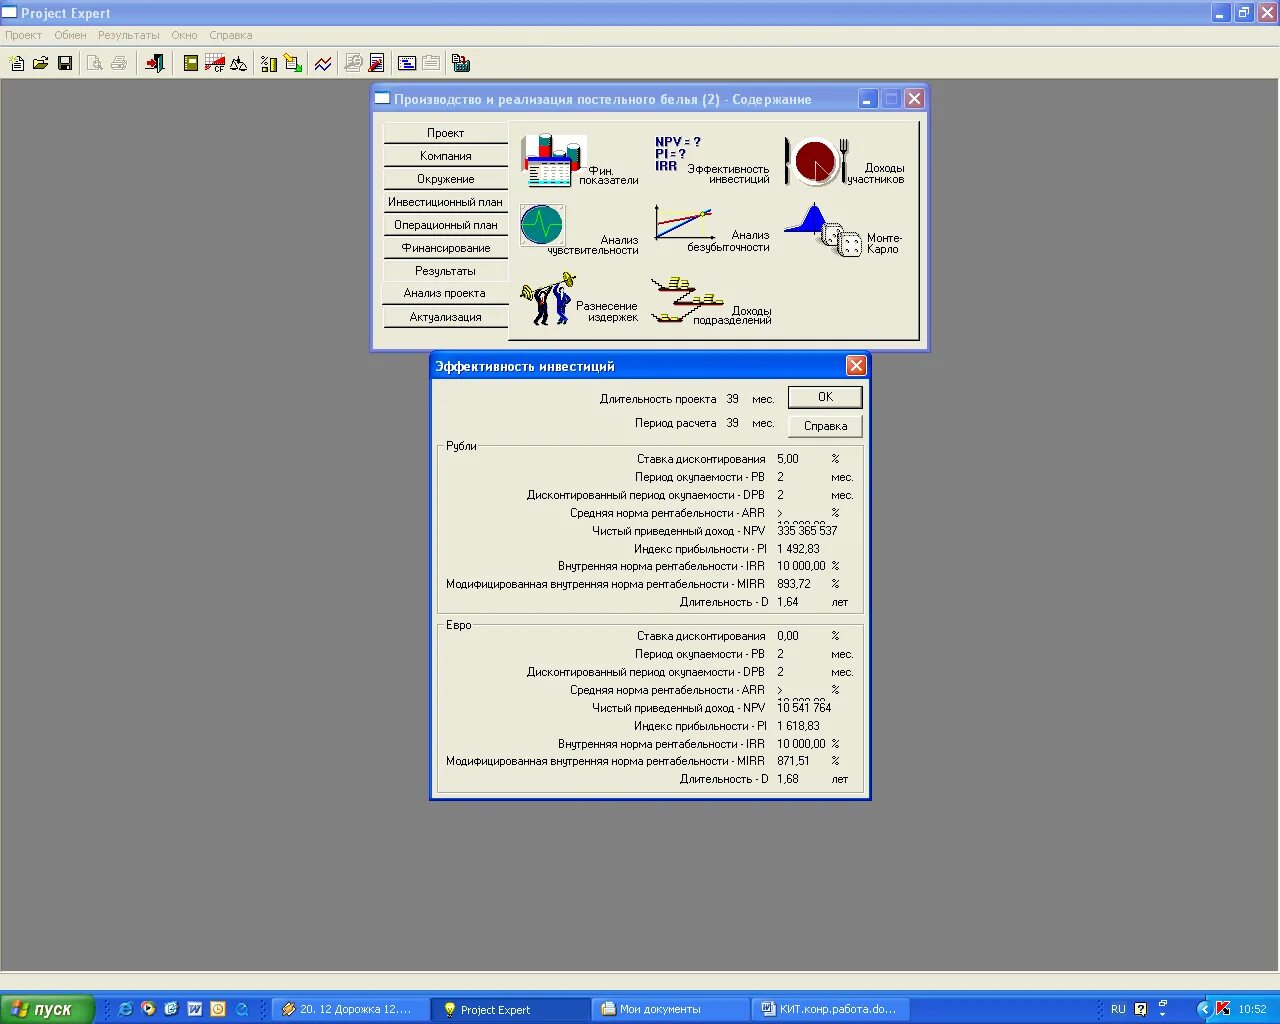Click the Gantt chart window icon
This screenshot has width=1280, height=1024.
point(407,63)
